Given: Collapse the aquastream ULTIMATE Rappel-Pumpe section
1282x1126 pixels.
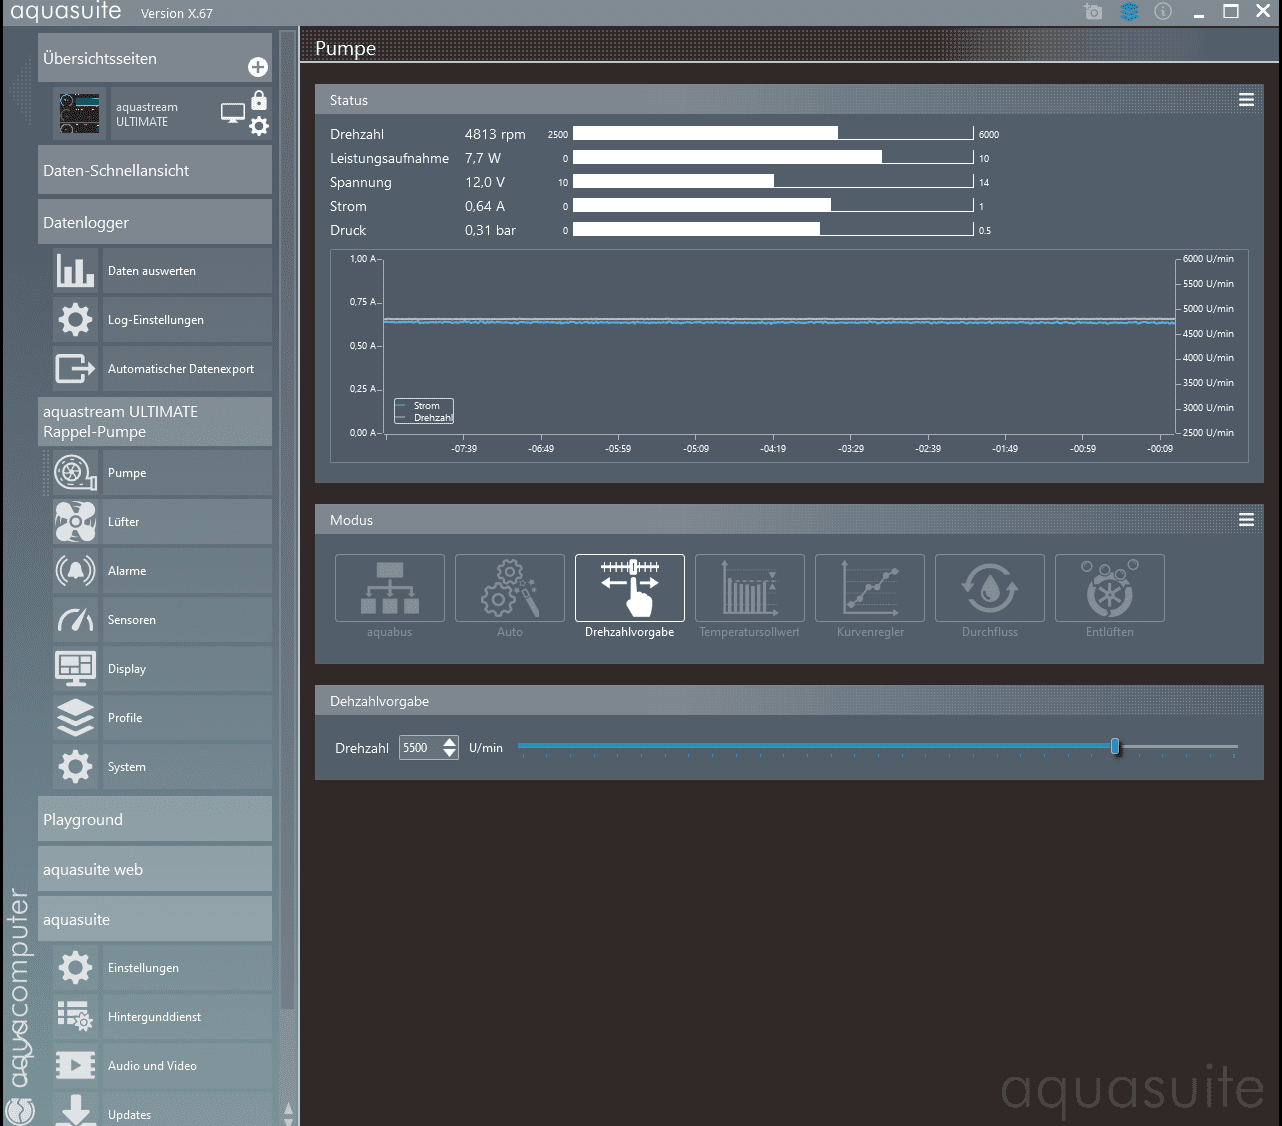Looking at the screenshot, I should pos(155,421).
